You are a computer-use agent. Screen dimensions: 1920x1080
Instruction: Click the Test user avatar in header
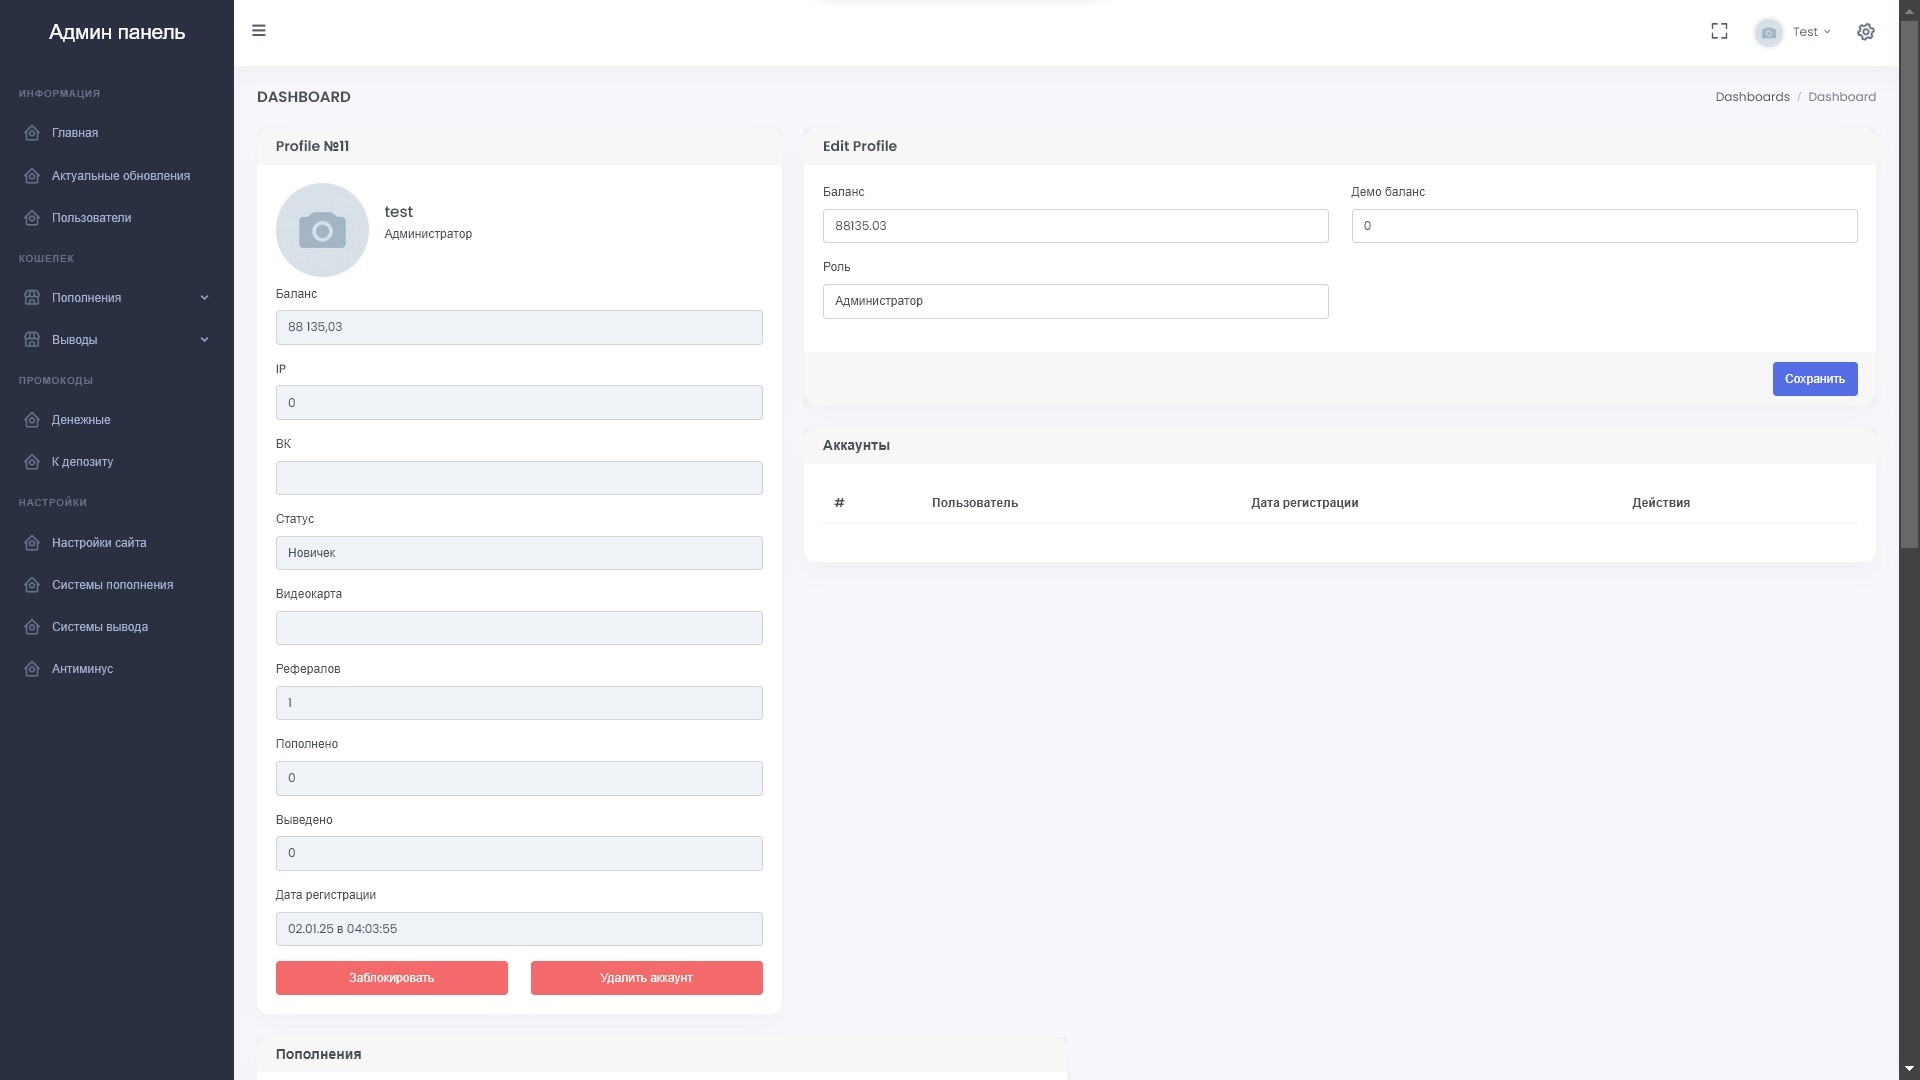tap(1768, 33)
